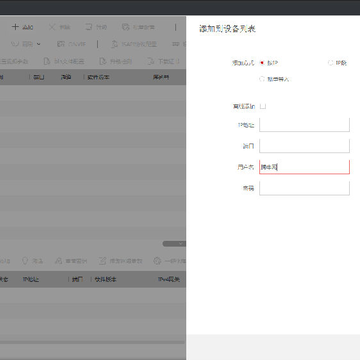Select the IP段 radio button
The width and height of the screenshot is (360, 360).
330,63
